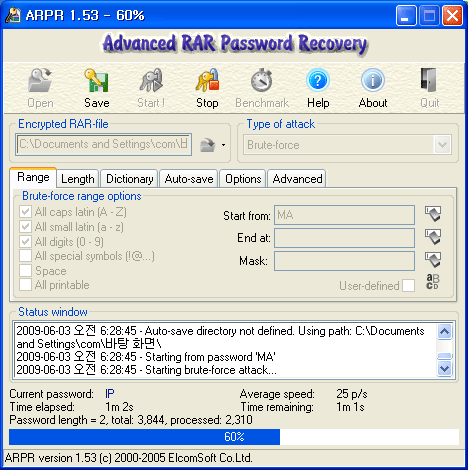Click the Benchmark stopwatch icon
Screen dimensions: 468x470
pyautogui.click(x=262, y=80)
